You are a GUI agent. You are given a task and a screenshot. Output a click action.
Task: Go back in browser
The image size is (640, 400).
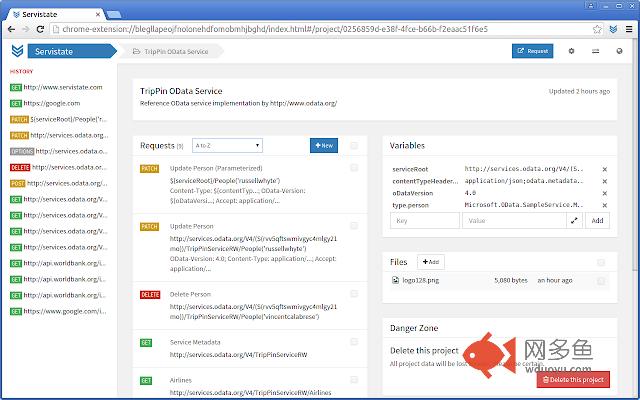pos(11,29)
